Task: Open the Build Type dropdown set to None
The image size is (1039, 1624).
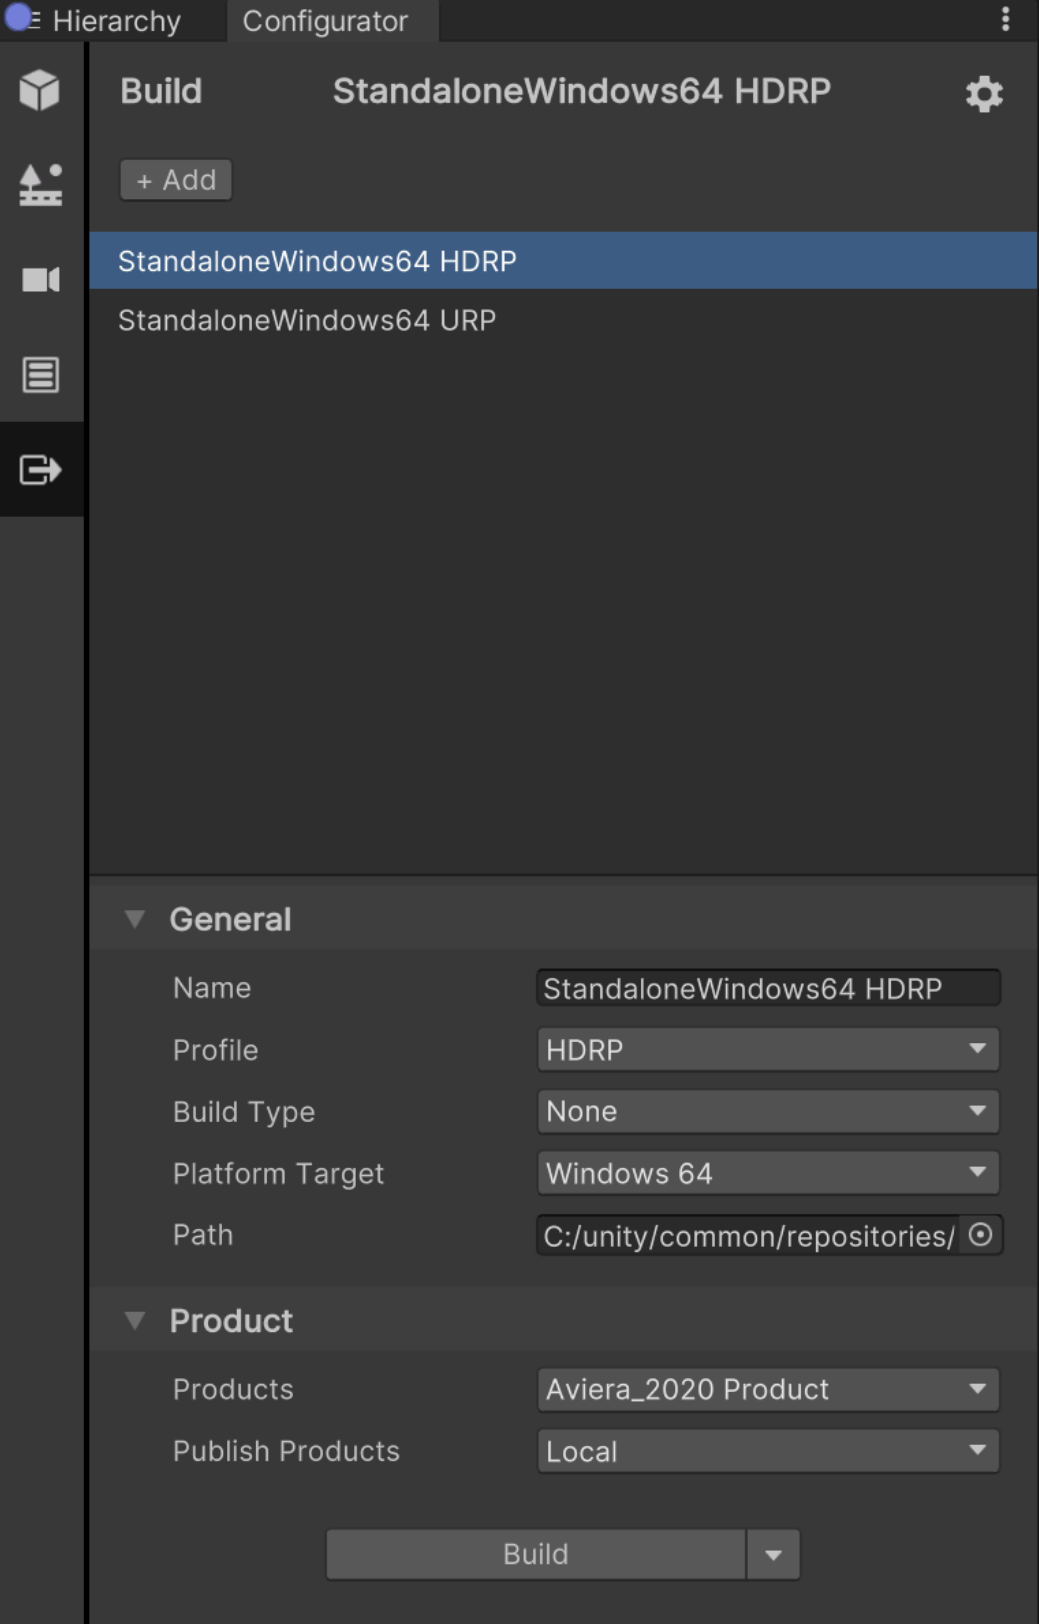Action: (x=767, y=1111)
